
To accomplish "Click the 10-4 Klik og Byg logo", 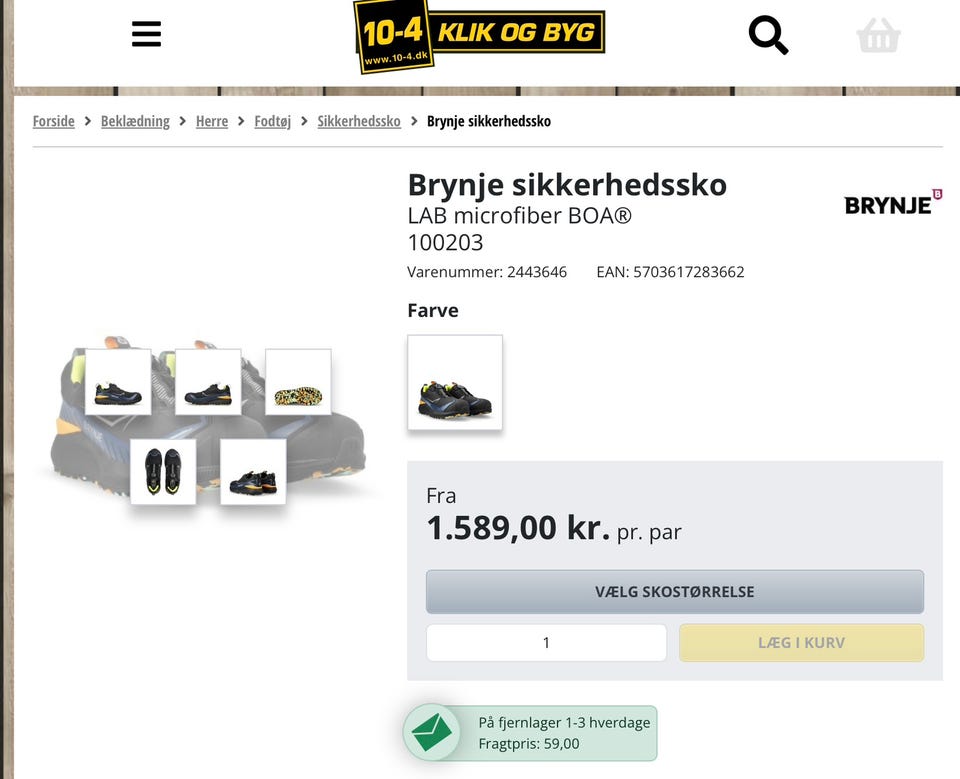I will (479, 35).
